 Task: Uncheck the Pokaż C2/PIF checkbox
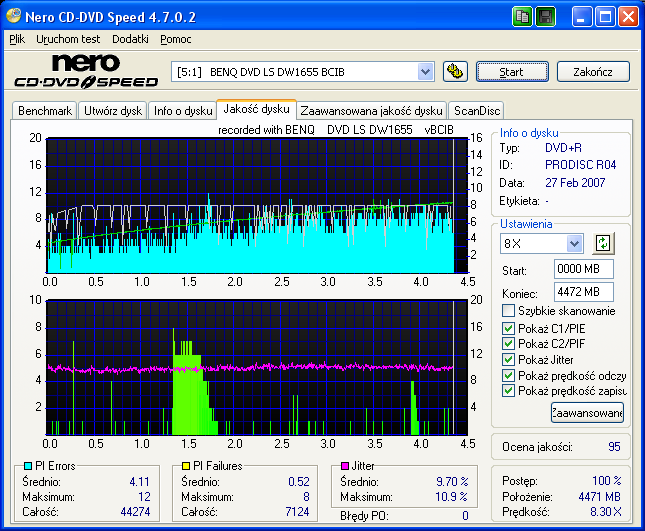[508, 343]
